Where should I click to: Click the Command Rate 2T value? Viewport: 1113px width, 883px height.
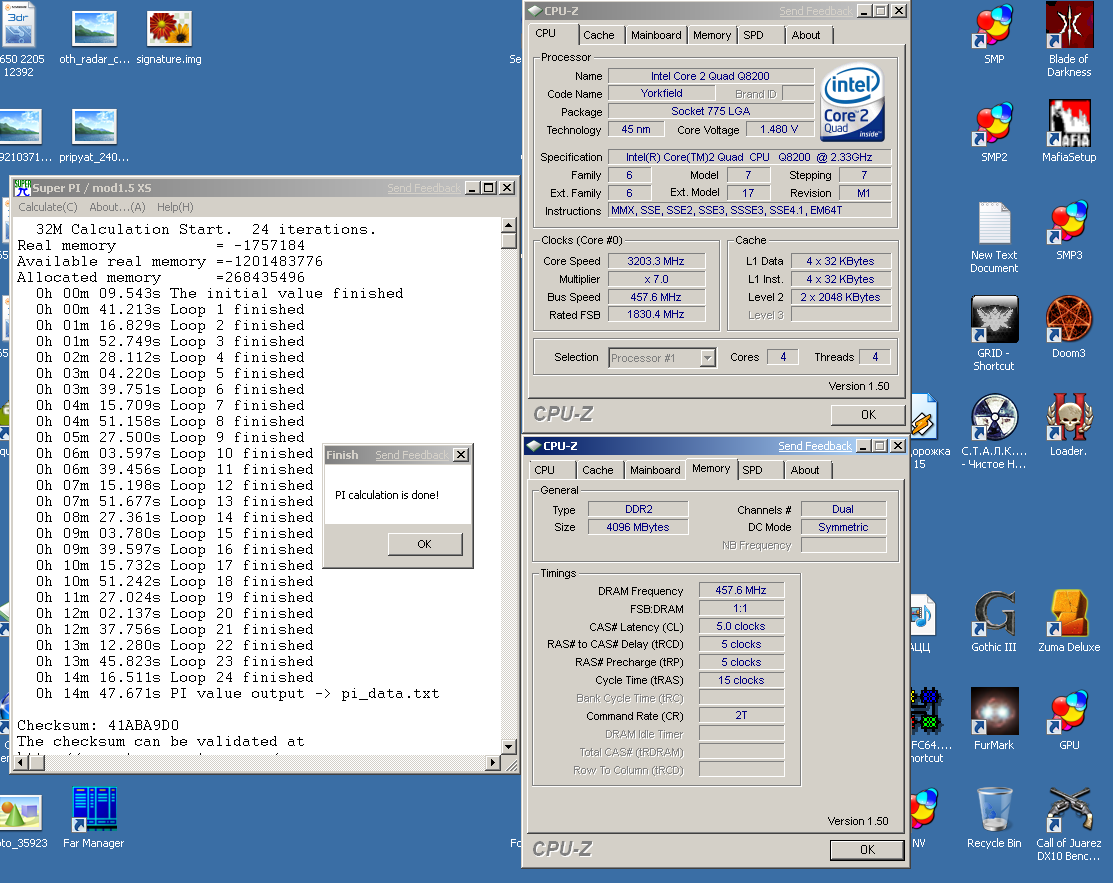point(741,715)
